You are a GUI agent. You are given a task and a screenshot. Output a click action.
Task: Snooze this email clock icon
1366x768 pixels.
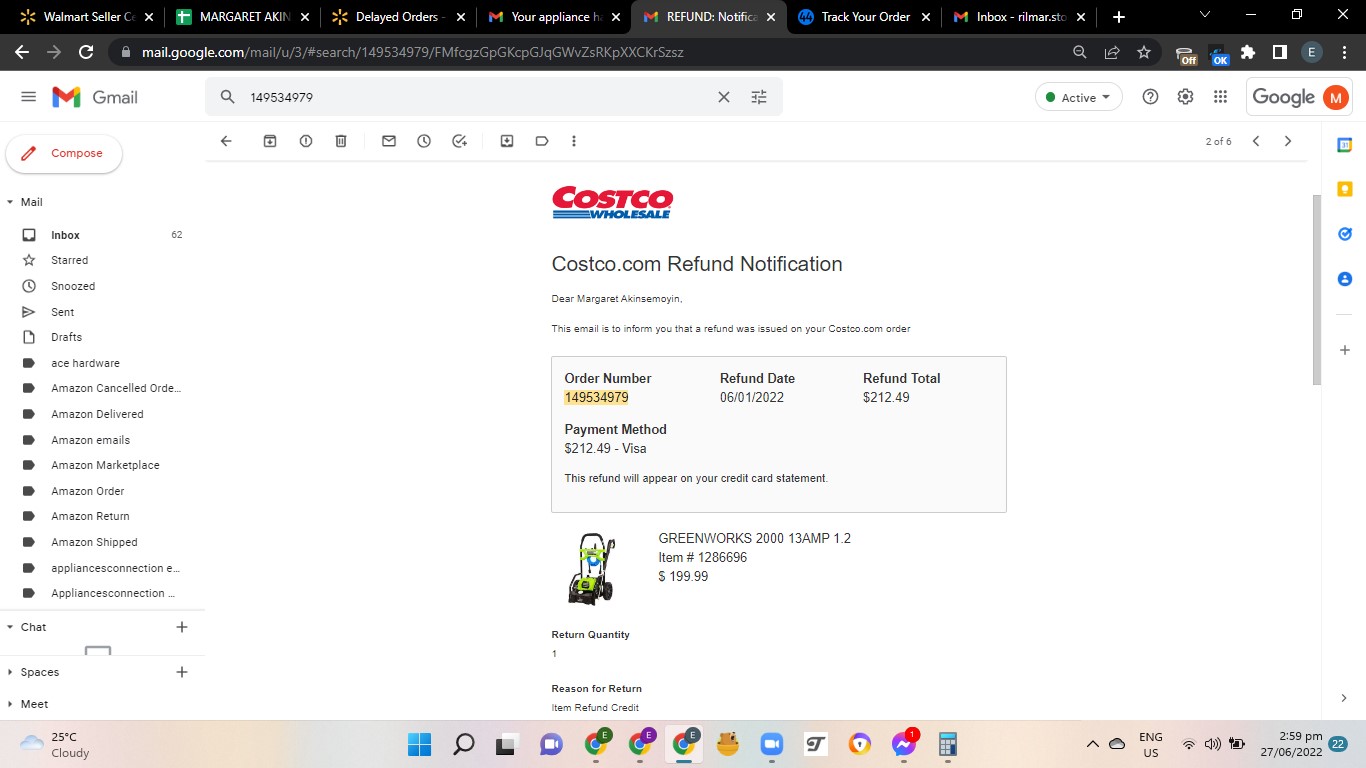(424, 141)
